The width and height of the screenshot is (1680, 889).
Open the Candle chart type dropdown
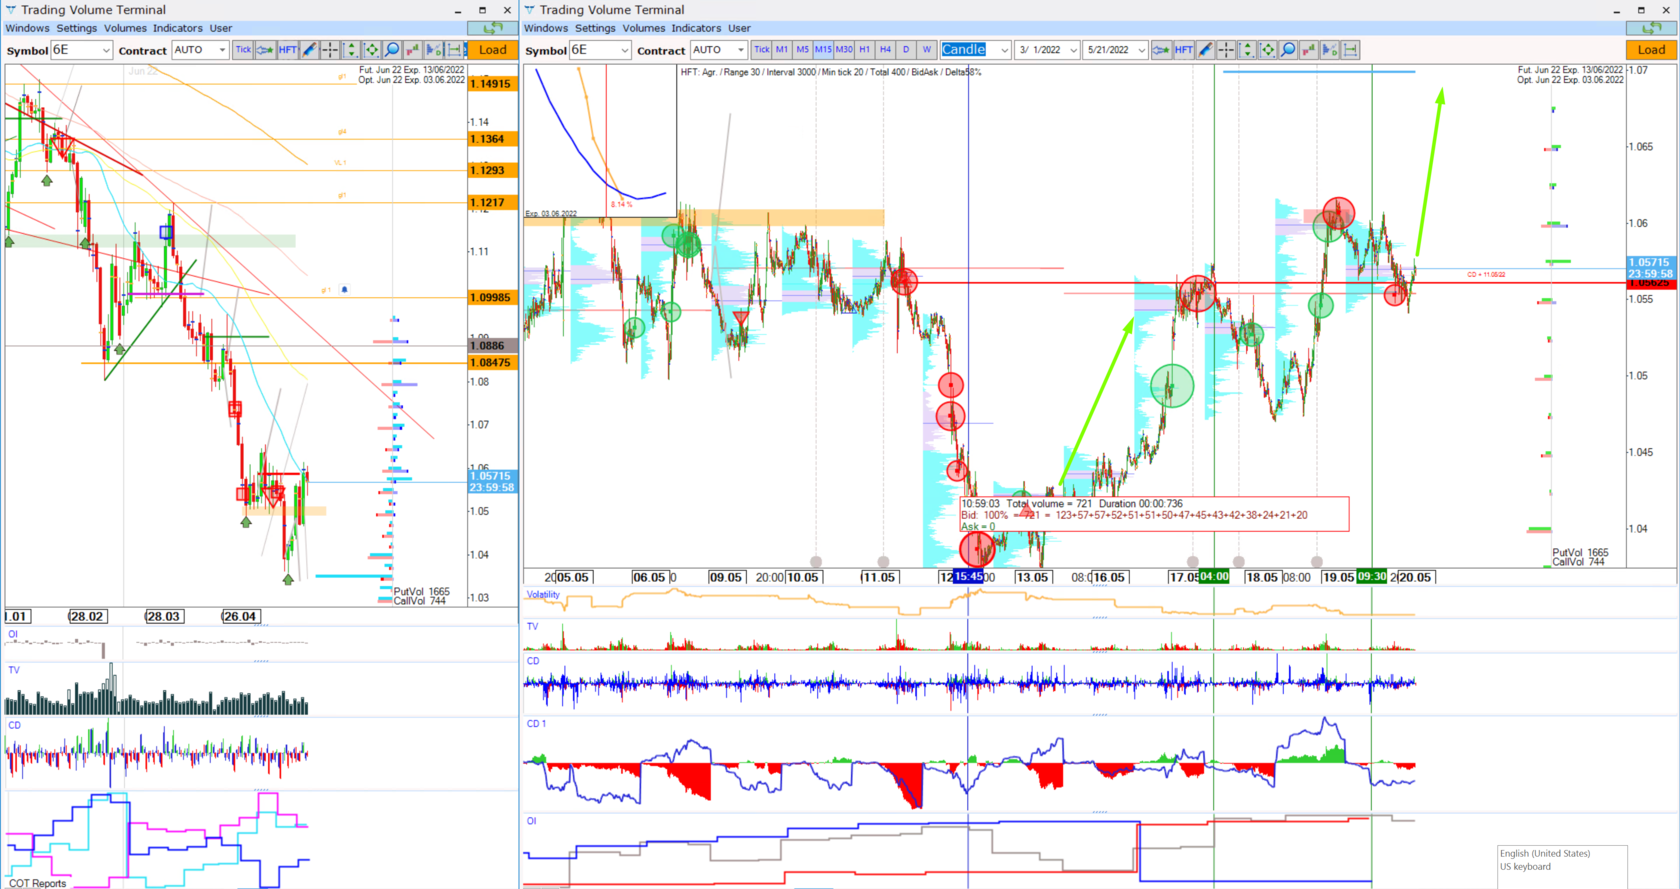[x=975, y=50]
